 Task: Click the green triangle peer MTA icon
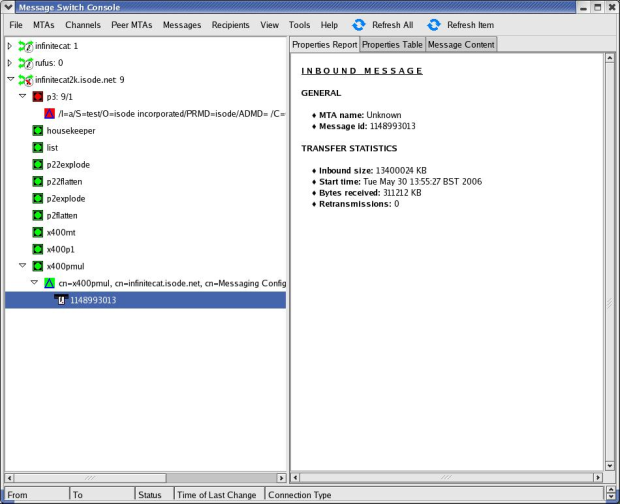point(49,283)
